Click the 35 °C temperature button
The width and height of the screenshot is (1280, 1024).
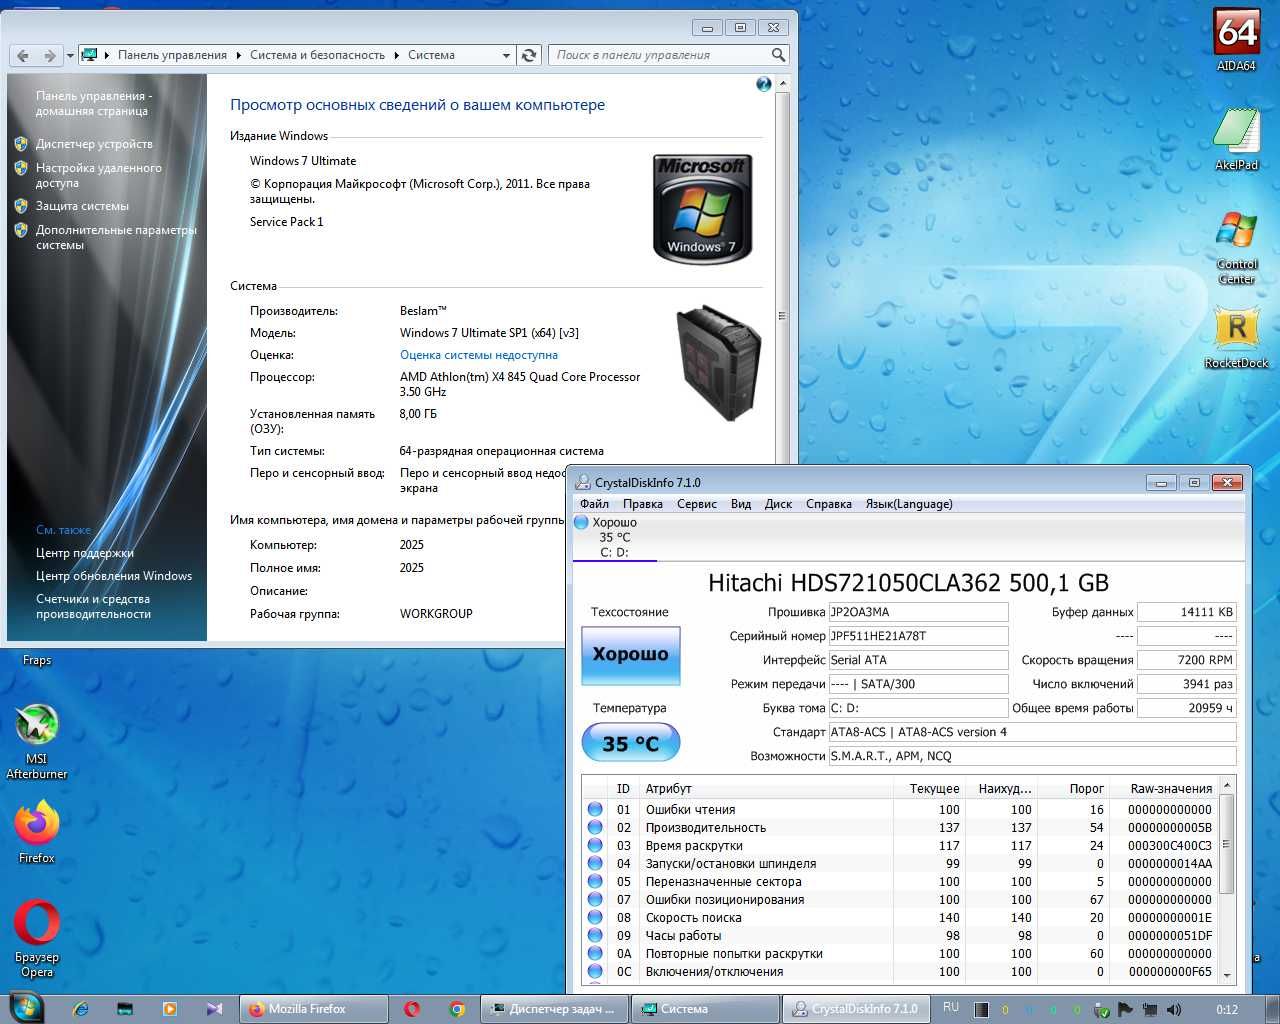630,743
